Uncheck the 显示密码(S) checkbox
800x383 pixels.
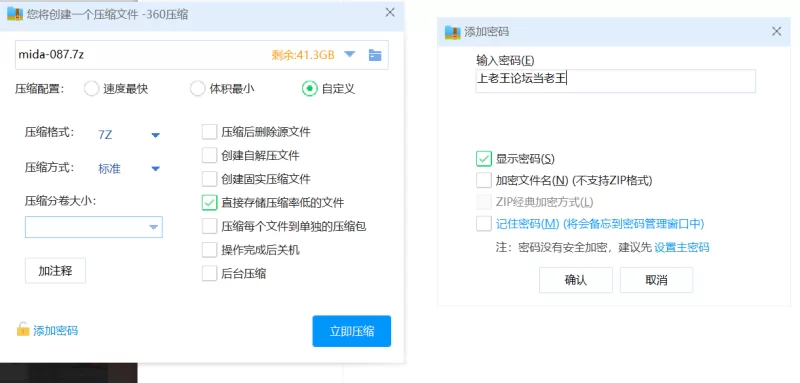(x=483, y=159)
